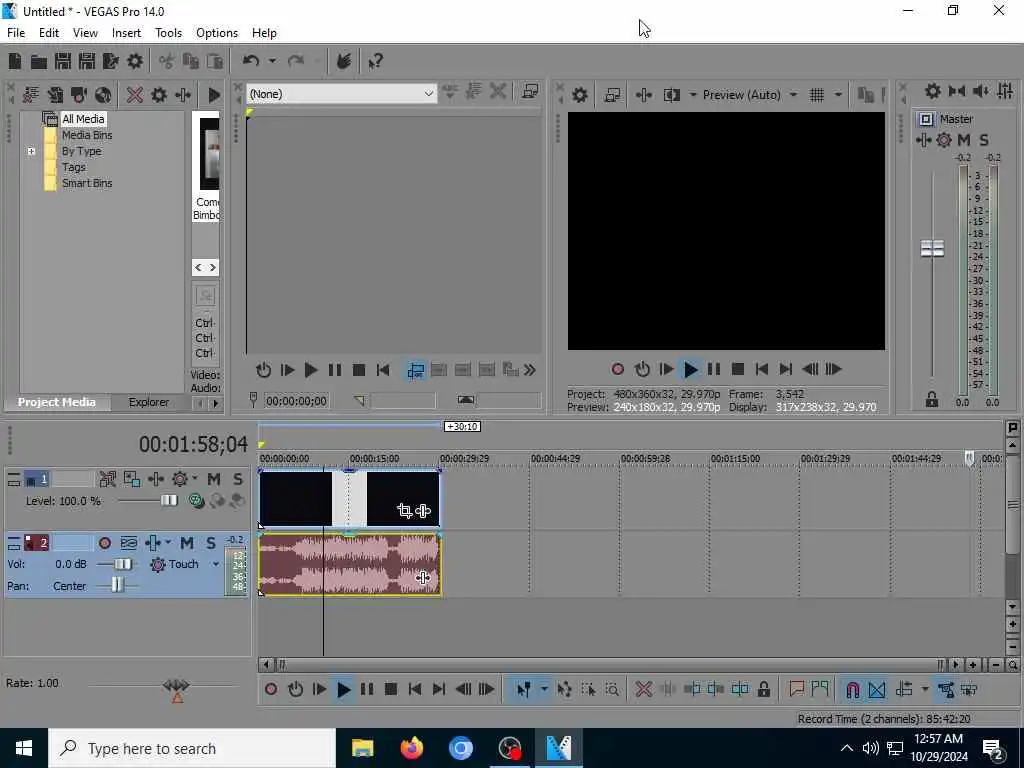Open Master bus FX icon
This screenshot has width=1024, height=768.
click(x=923, y=140)
